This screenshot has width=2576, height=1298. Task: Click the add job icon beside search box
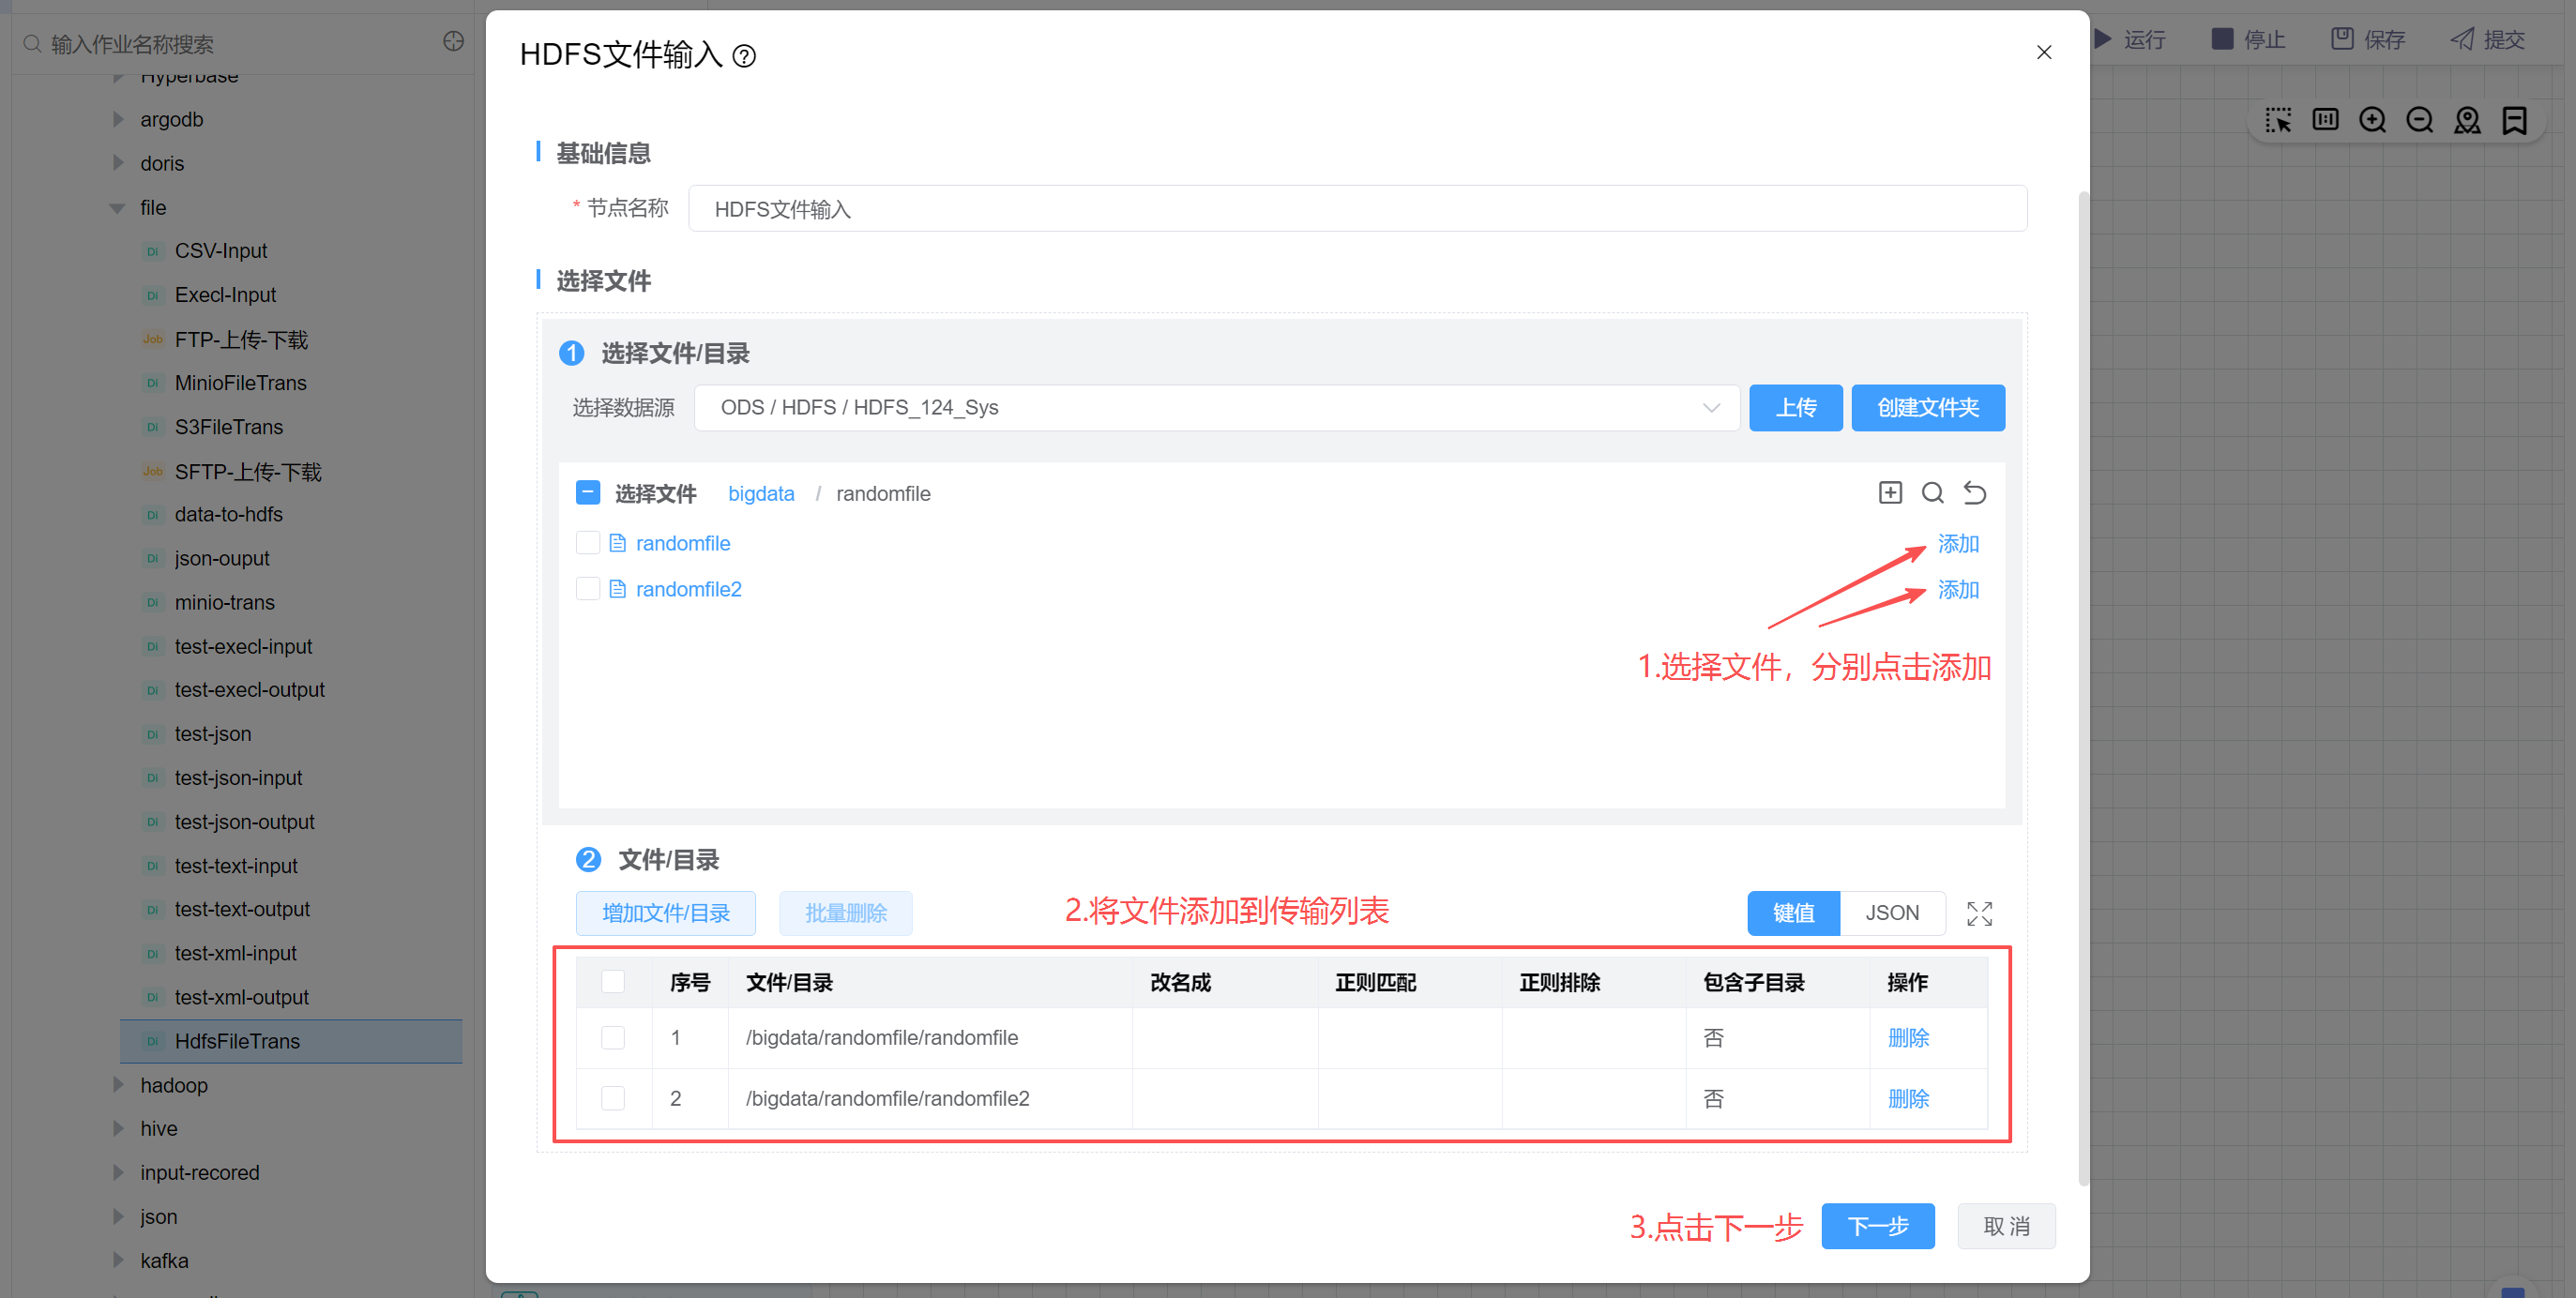click(x=453, y=42)
